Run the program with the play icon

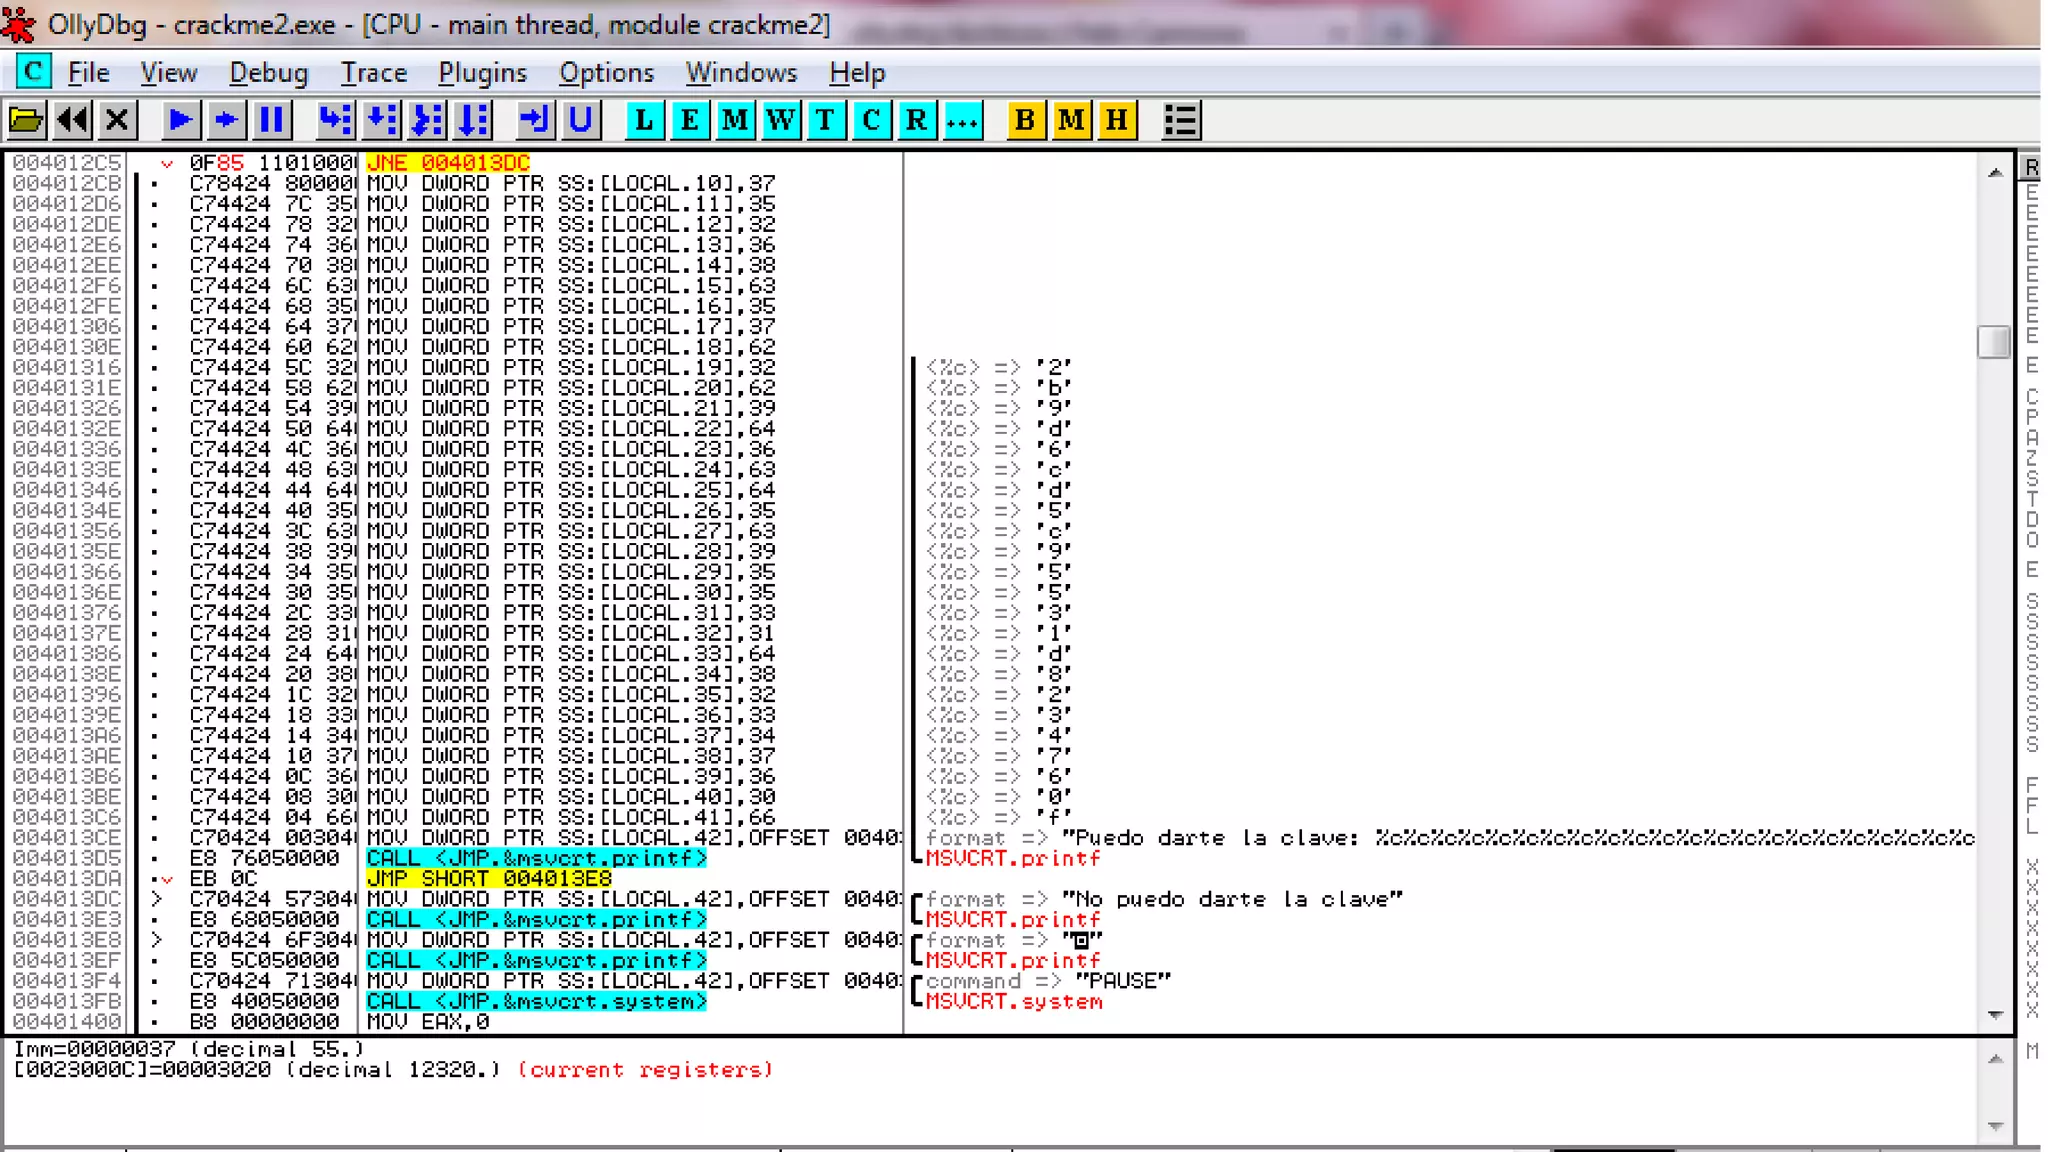[181, 121]
